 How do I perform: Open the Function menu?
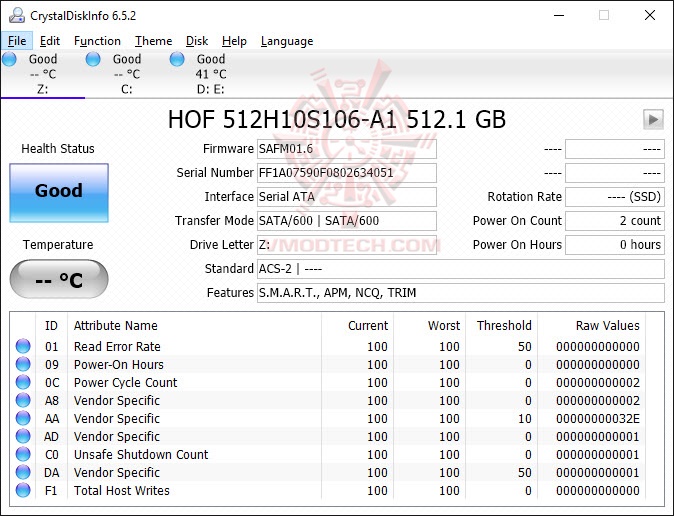pos(97,41)
